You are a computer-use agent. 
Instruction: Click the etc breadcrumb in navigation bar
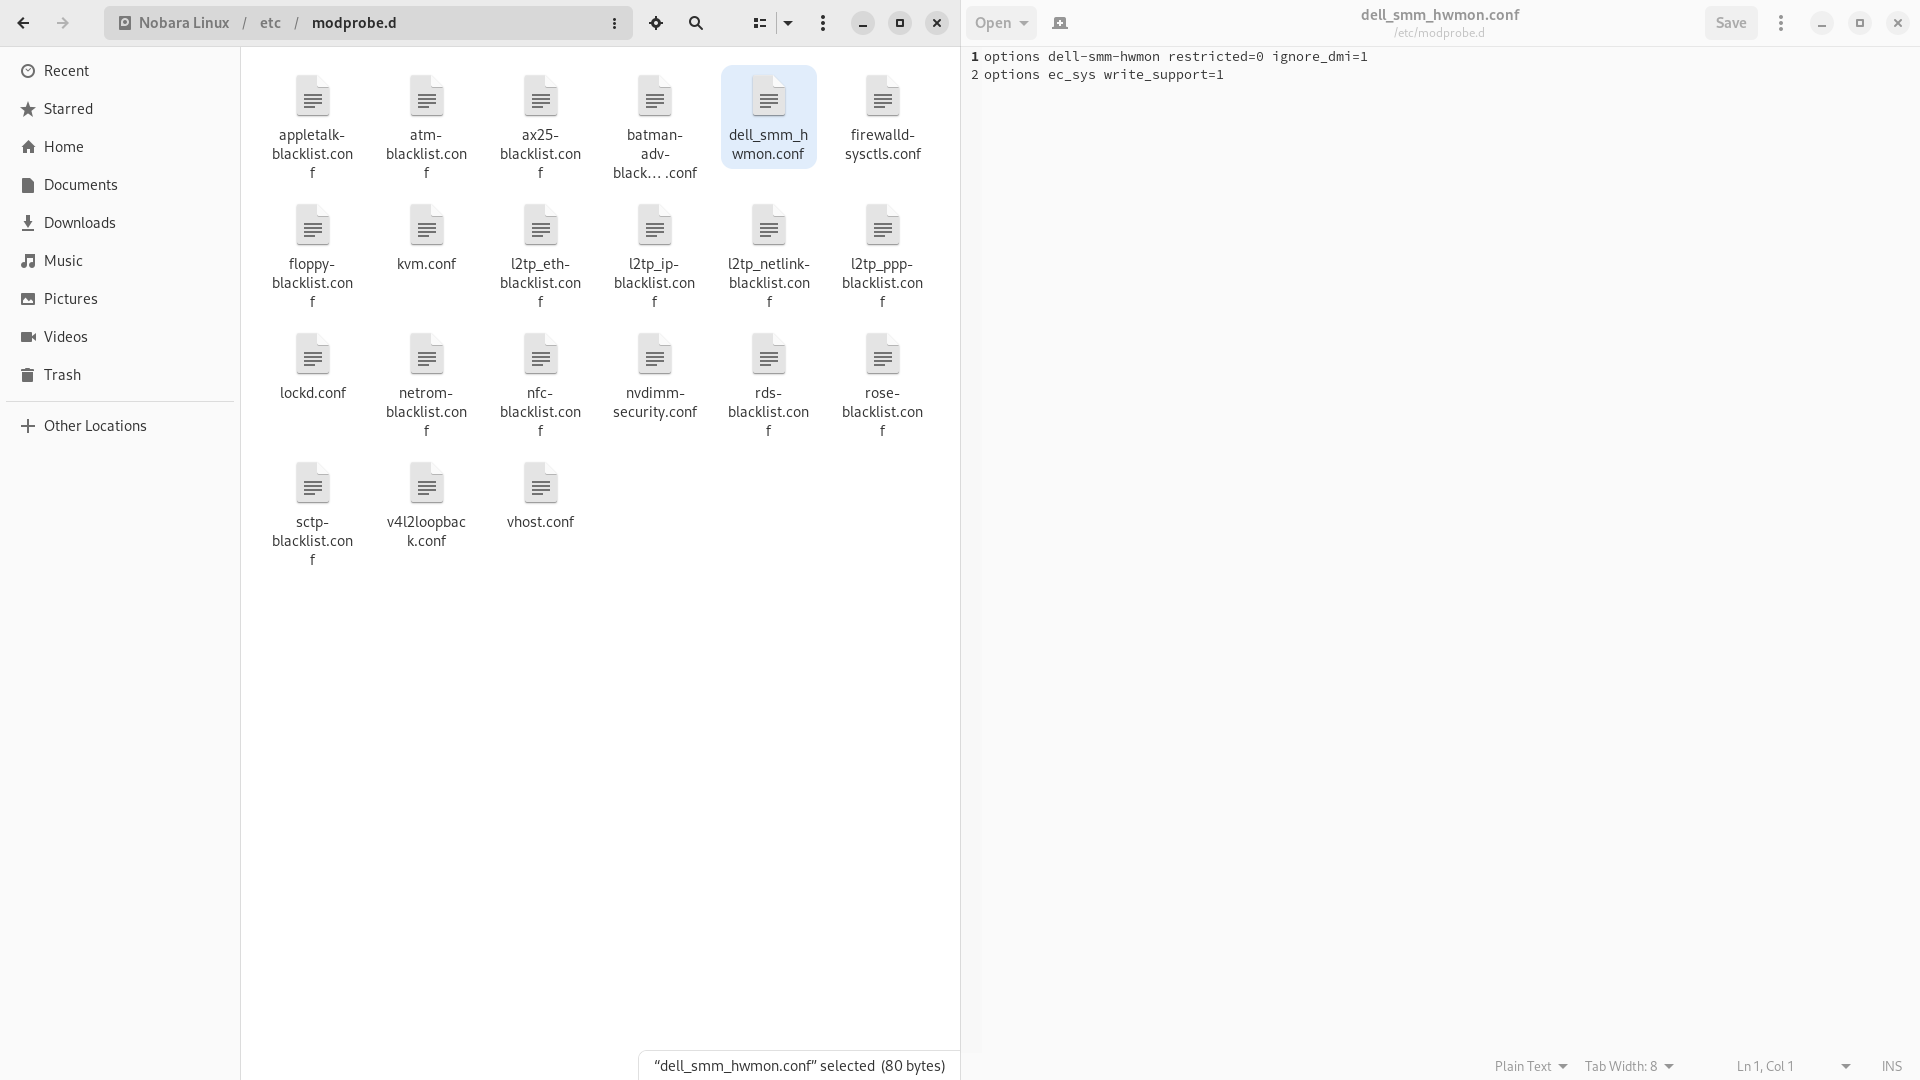click(x=269, y=22)
